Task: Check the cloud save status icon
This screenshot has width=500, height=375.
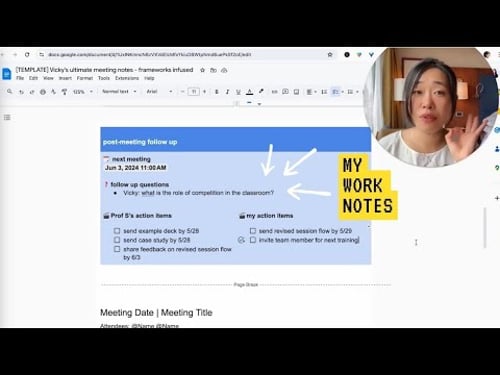Action: pos(224,70)
